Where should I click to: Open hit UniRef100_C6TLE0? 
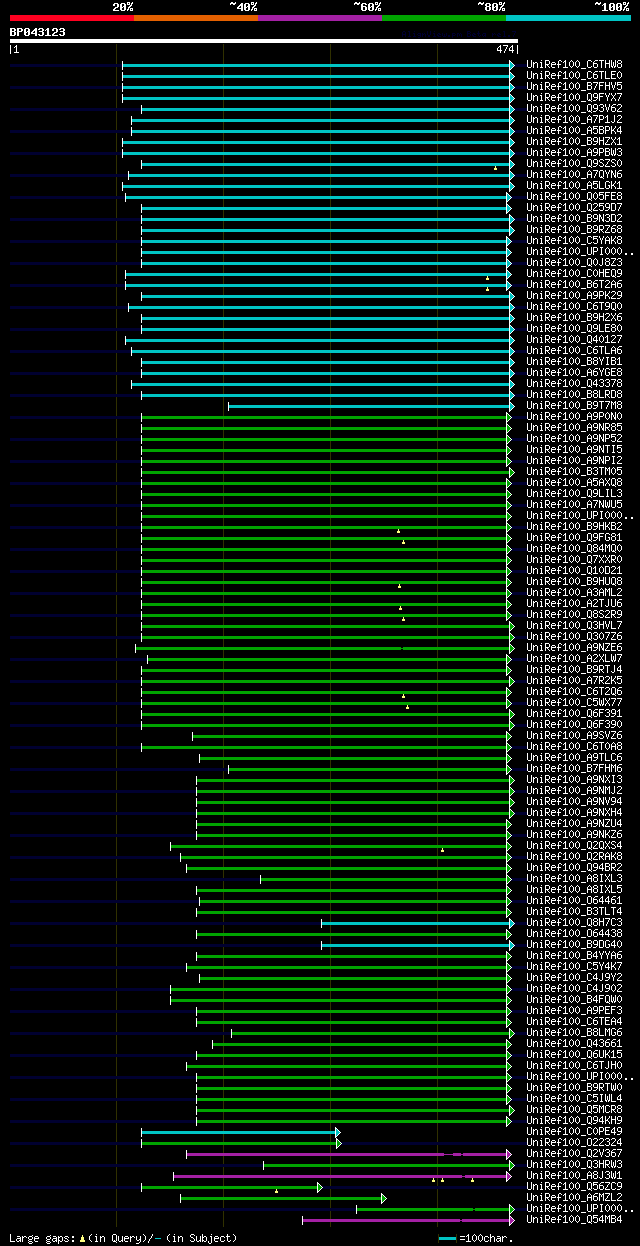[574, 75]
